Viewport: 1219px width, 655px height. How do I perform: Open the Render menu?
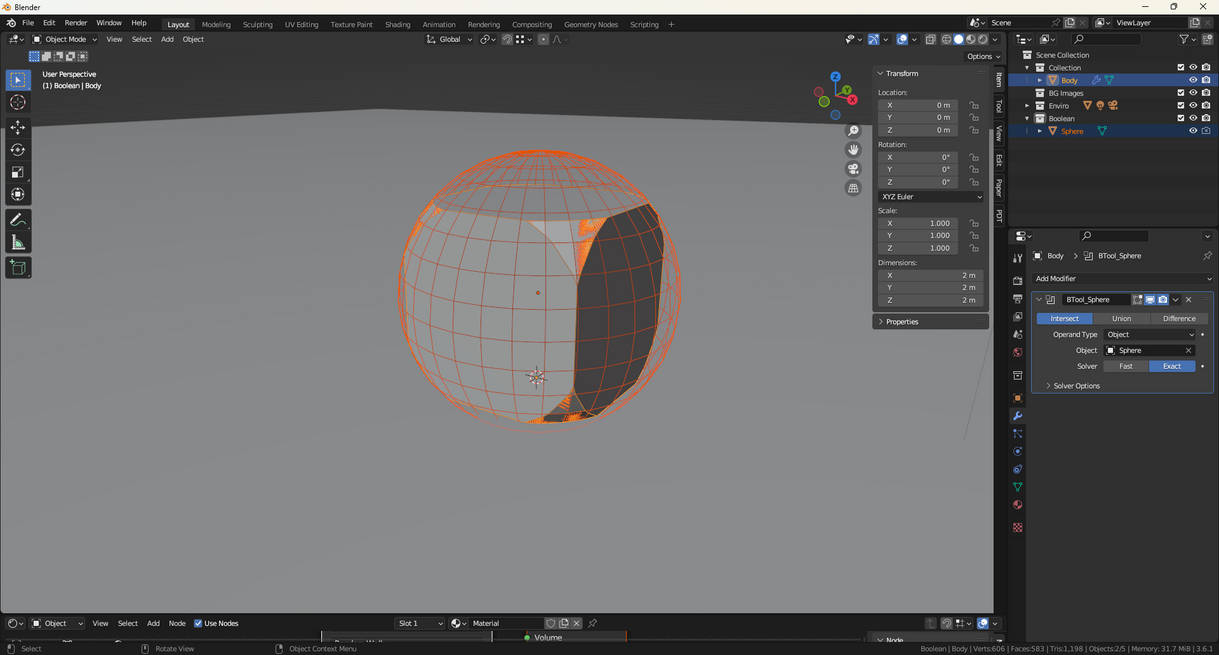pyautogui.click(x=76, y=23)
